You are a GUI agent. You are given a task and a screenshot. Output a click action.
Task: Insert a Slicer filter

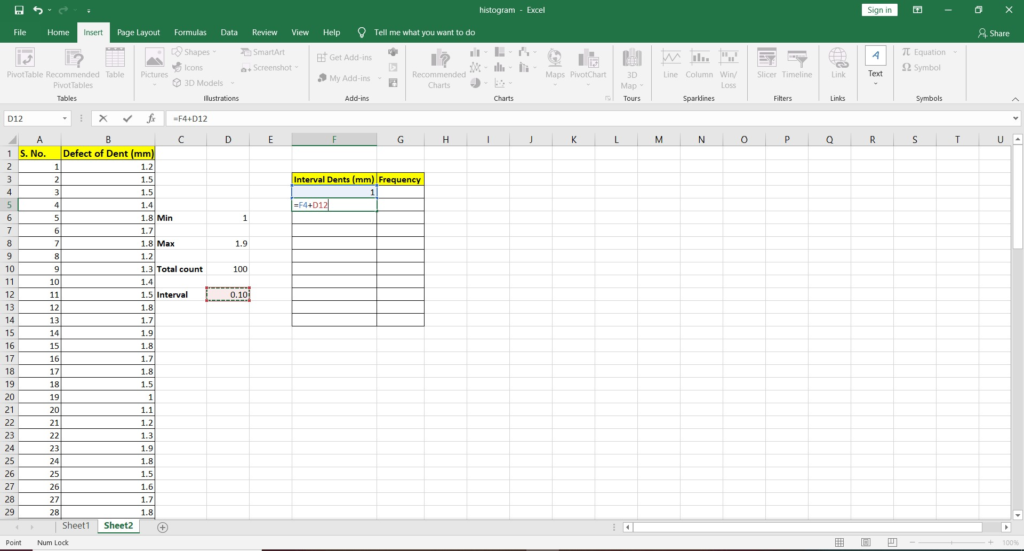pyautogui.click(x=767, y=64)
